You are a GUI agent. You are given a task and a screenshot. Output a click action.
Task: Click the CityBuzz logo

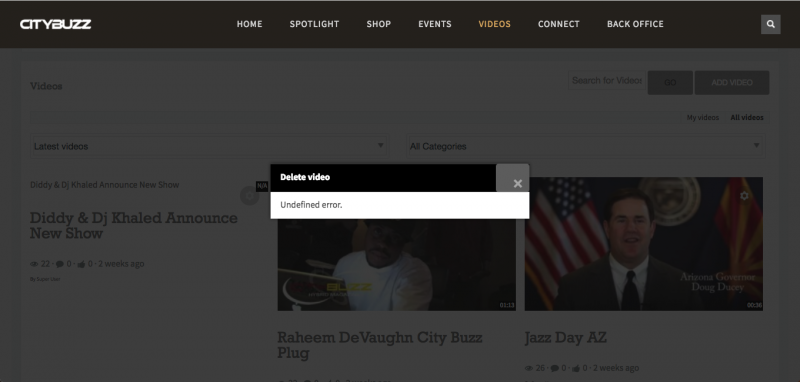[x=56, y=24]
